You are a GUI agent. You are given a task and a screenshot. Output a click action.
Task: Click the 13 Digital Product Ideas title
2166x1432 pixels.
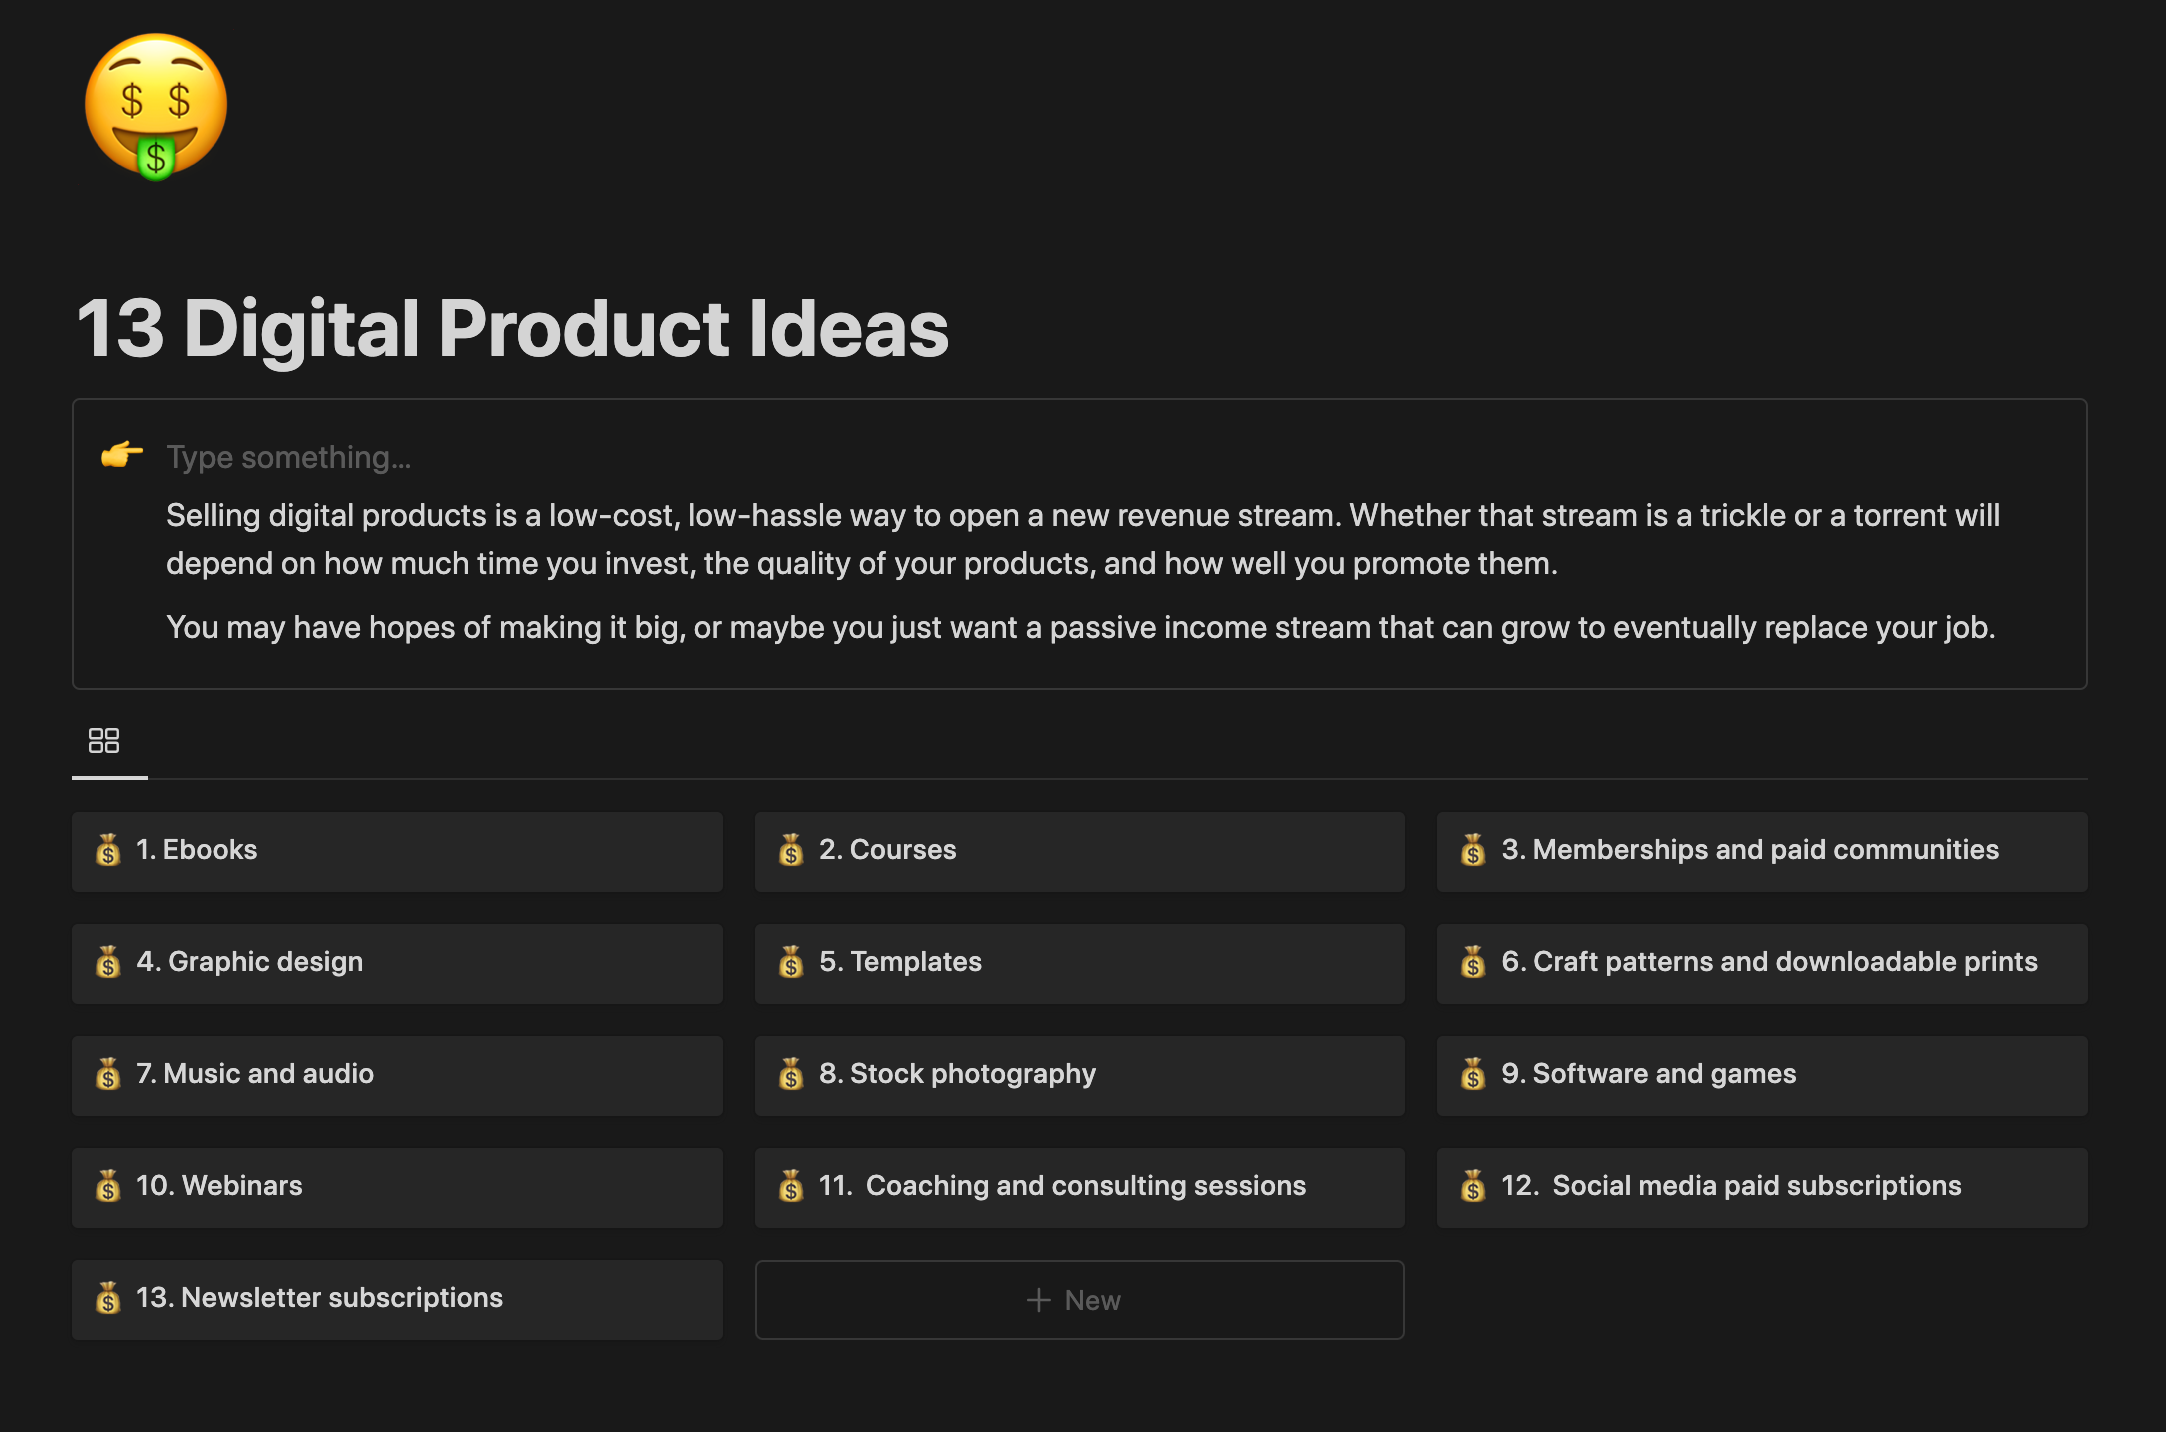coord(513,329)
